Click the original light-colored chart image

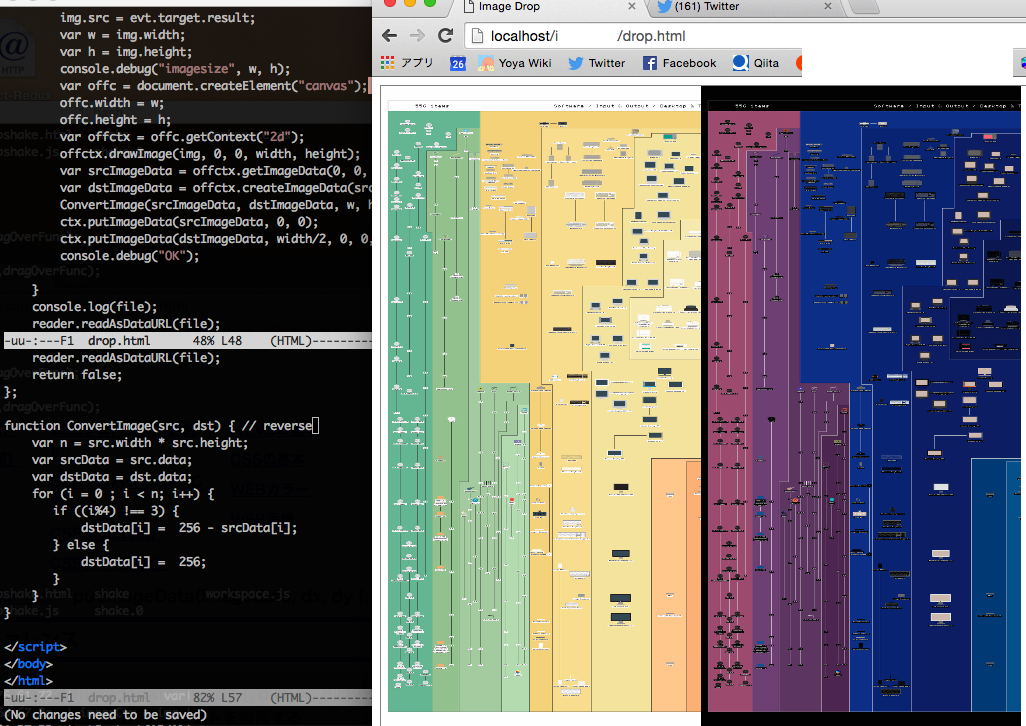(544, 406)
